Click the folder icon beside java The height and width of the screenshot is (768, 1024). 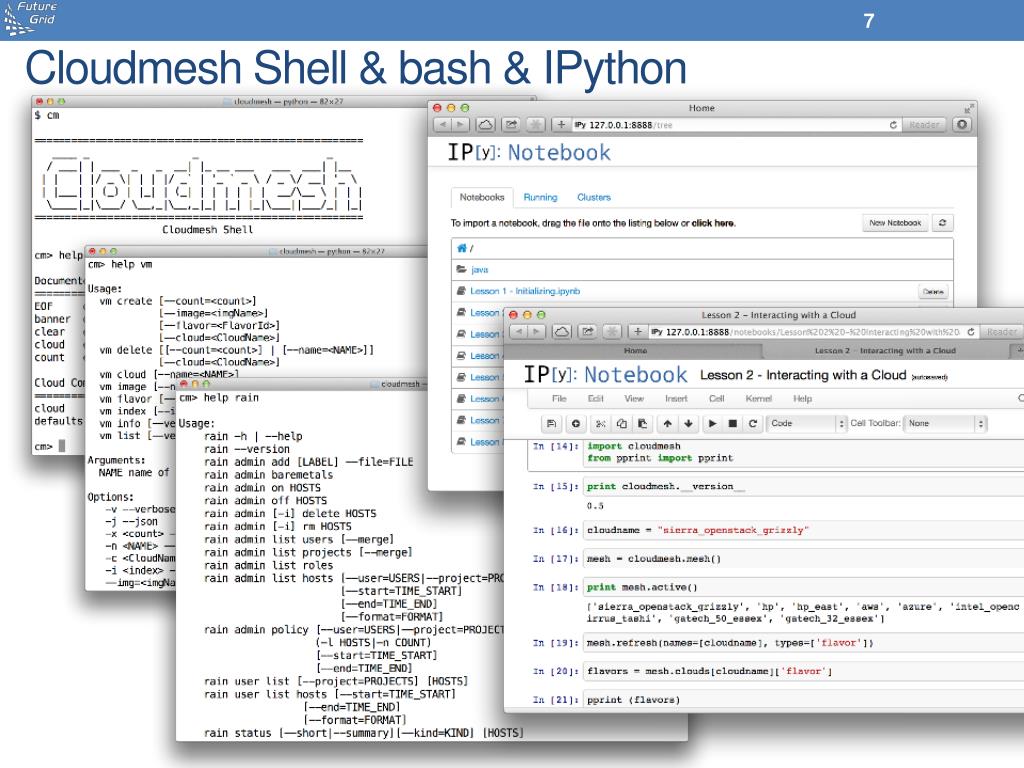click(462, 269)
